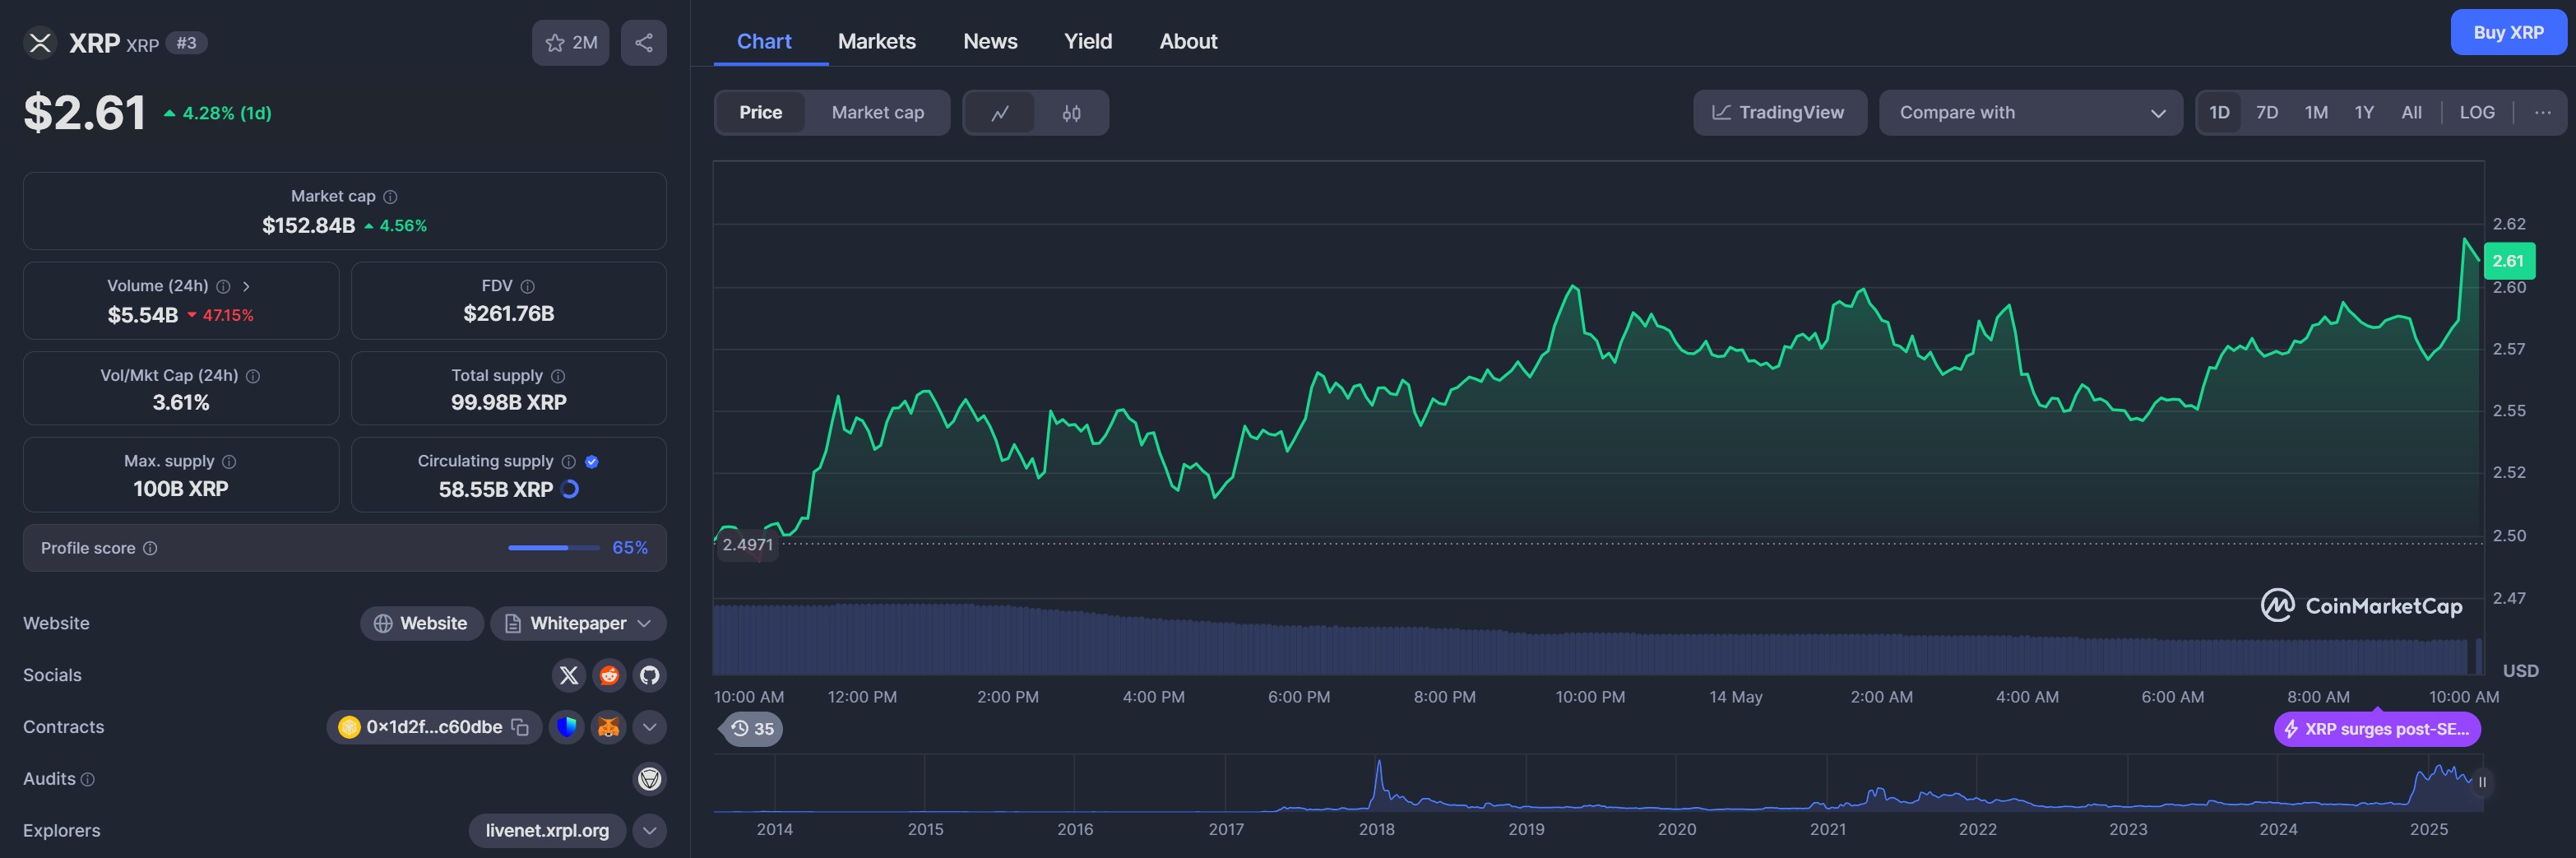Click the blue shield wallet icon

(x=567, y=727)
